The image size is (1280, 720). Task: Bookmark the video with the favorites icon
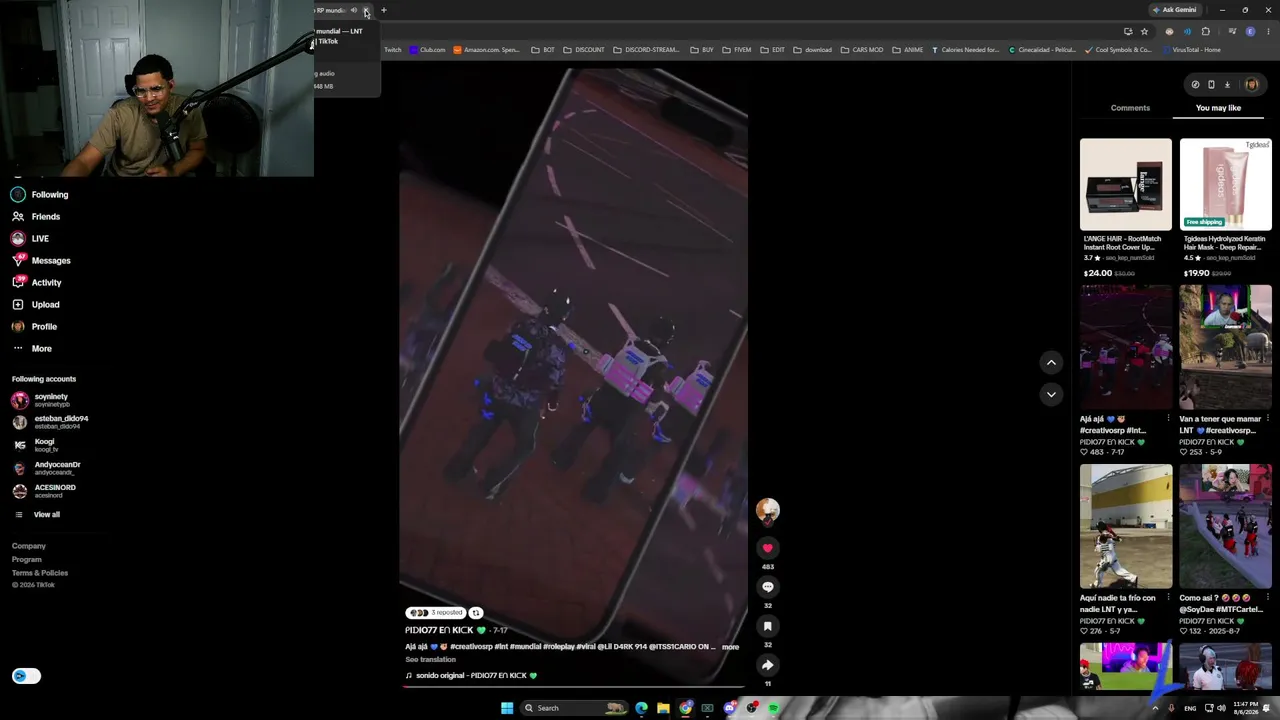point(768,626)
